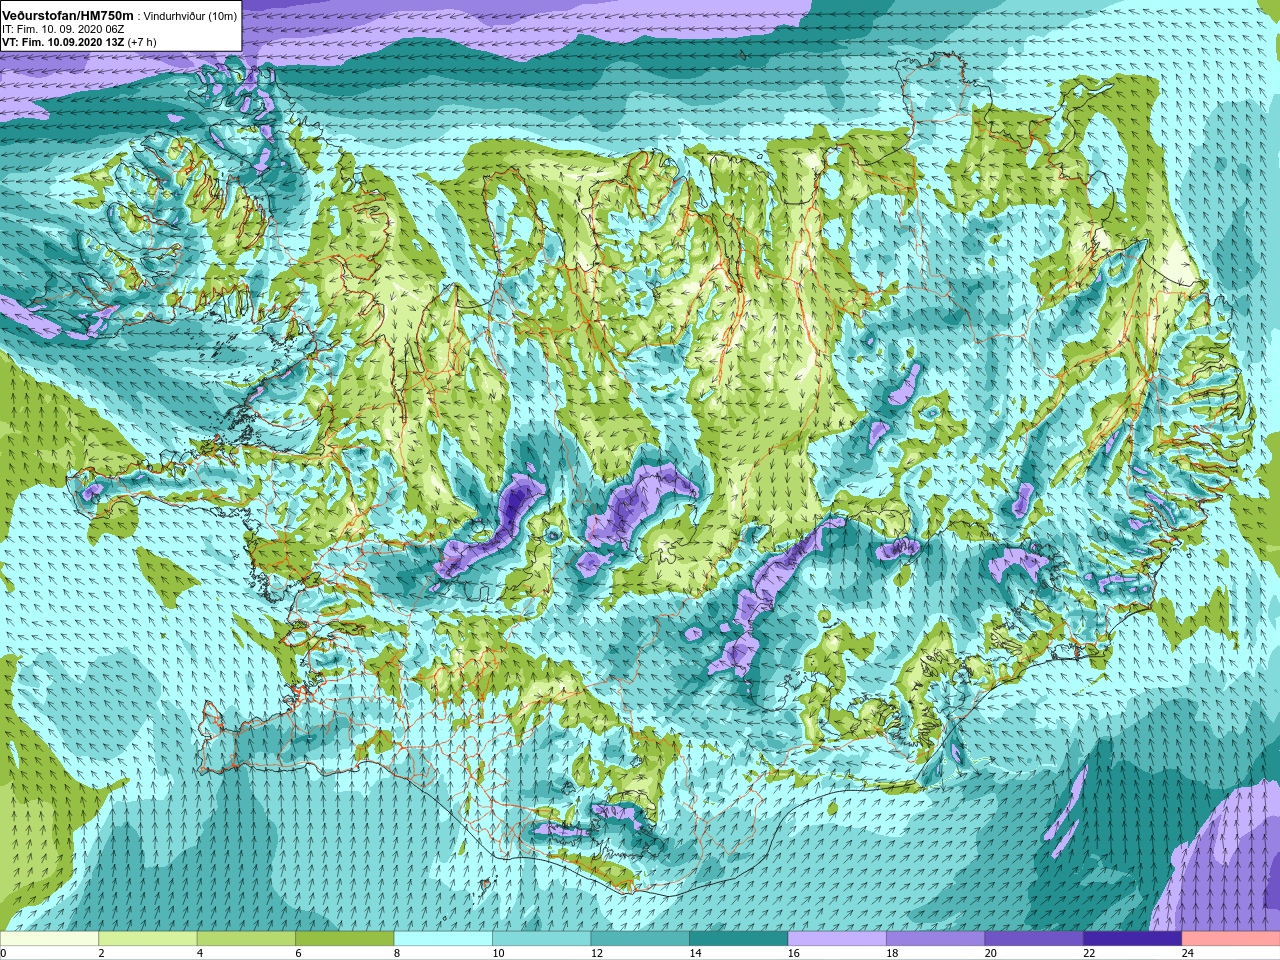Image resolution: width=1280 pixels, height=960 pixels.
Task: Click the legend value 2
Action: coord(101,953)
